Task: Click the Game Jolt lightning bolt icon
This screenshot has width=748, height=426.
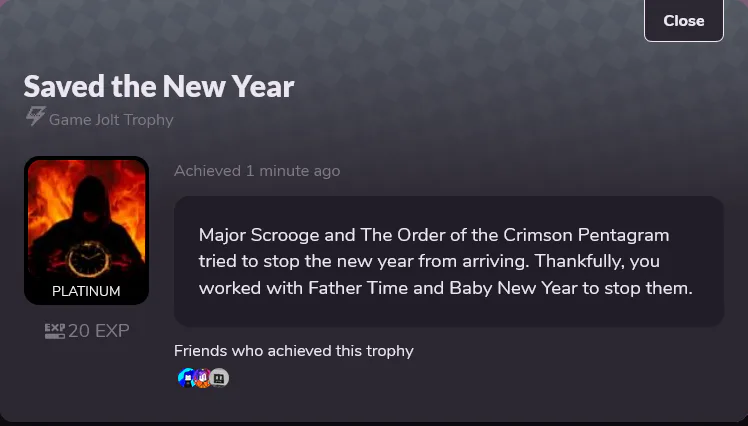Action: pyautogui.click(x=35, y=117)
